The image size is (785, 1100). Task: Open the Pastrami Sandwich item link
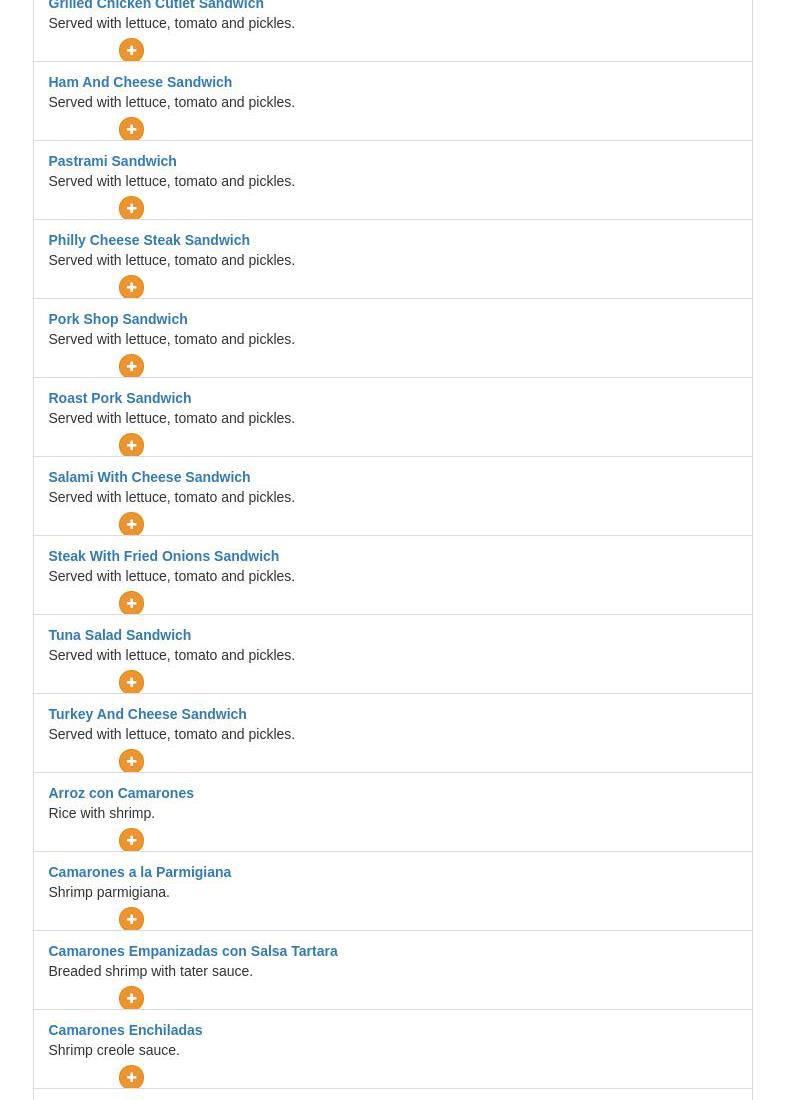pyautogui.click(x=112, y=161)
